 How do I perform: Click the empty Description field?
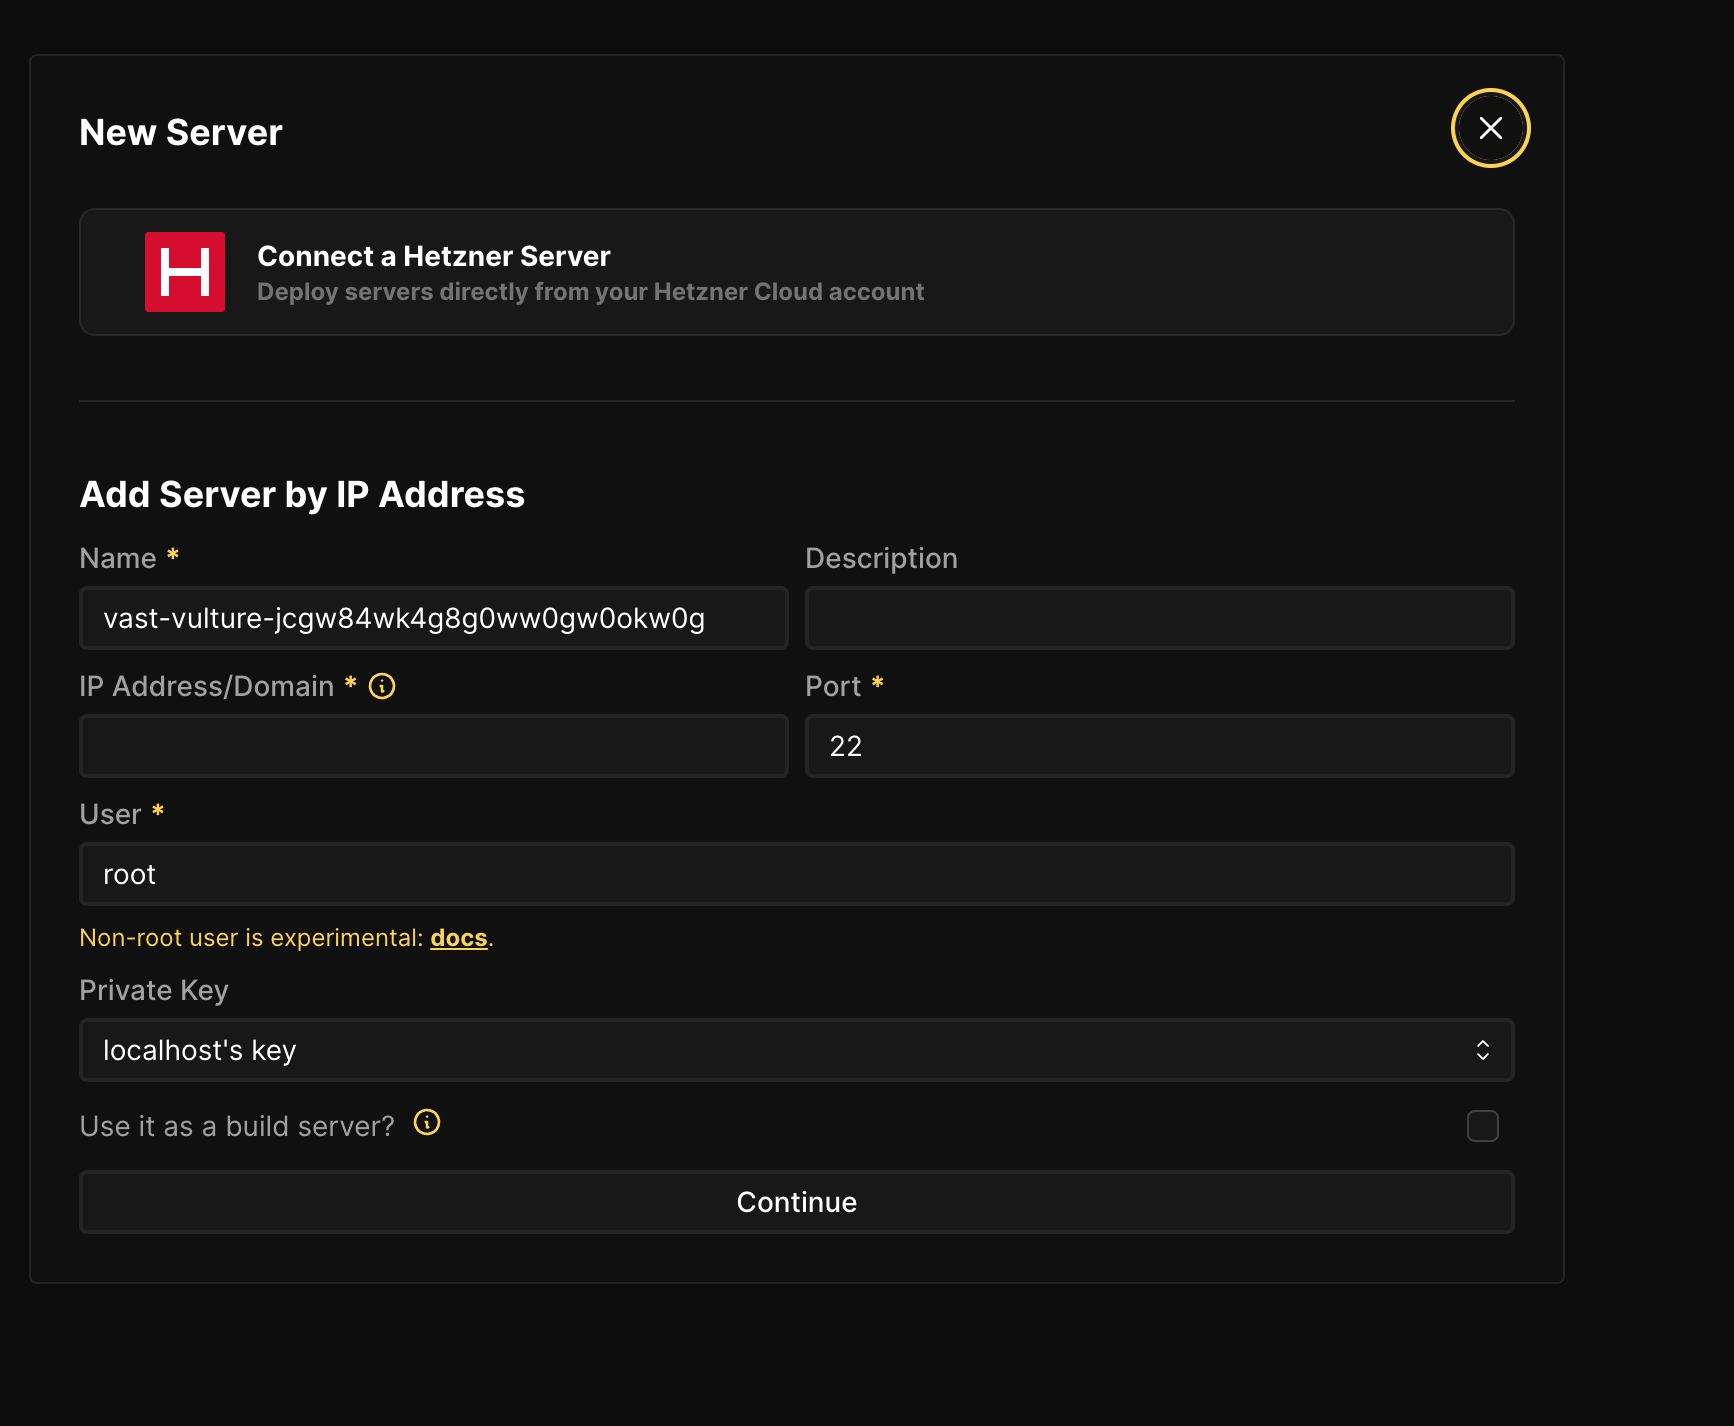[x=1159, y=618]
